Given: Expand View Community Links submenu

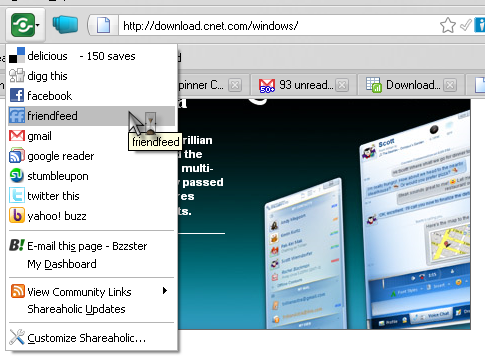Looking at the screenshot, I should pos(91,292).
